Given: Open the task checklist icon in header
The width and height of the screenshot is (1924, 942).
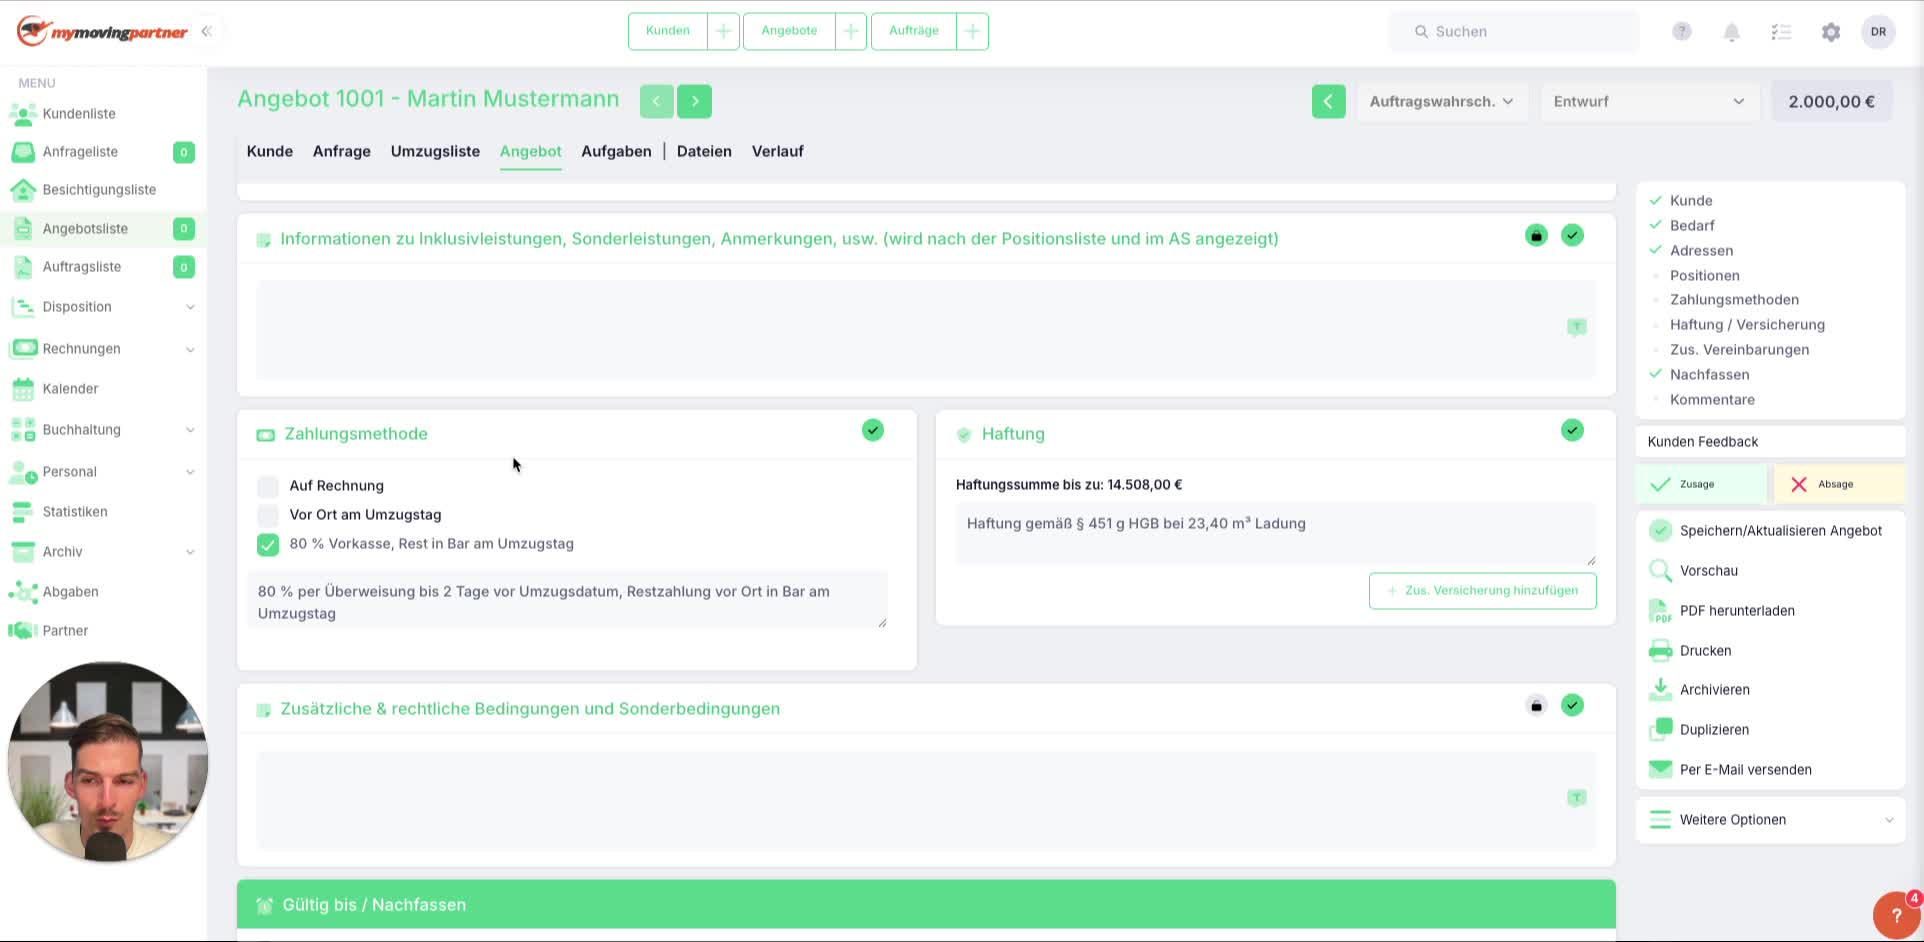Looking at the screenshot, I should pyautogui.click(x=1781, y=32).
